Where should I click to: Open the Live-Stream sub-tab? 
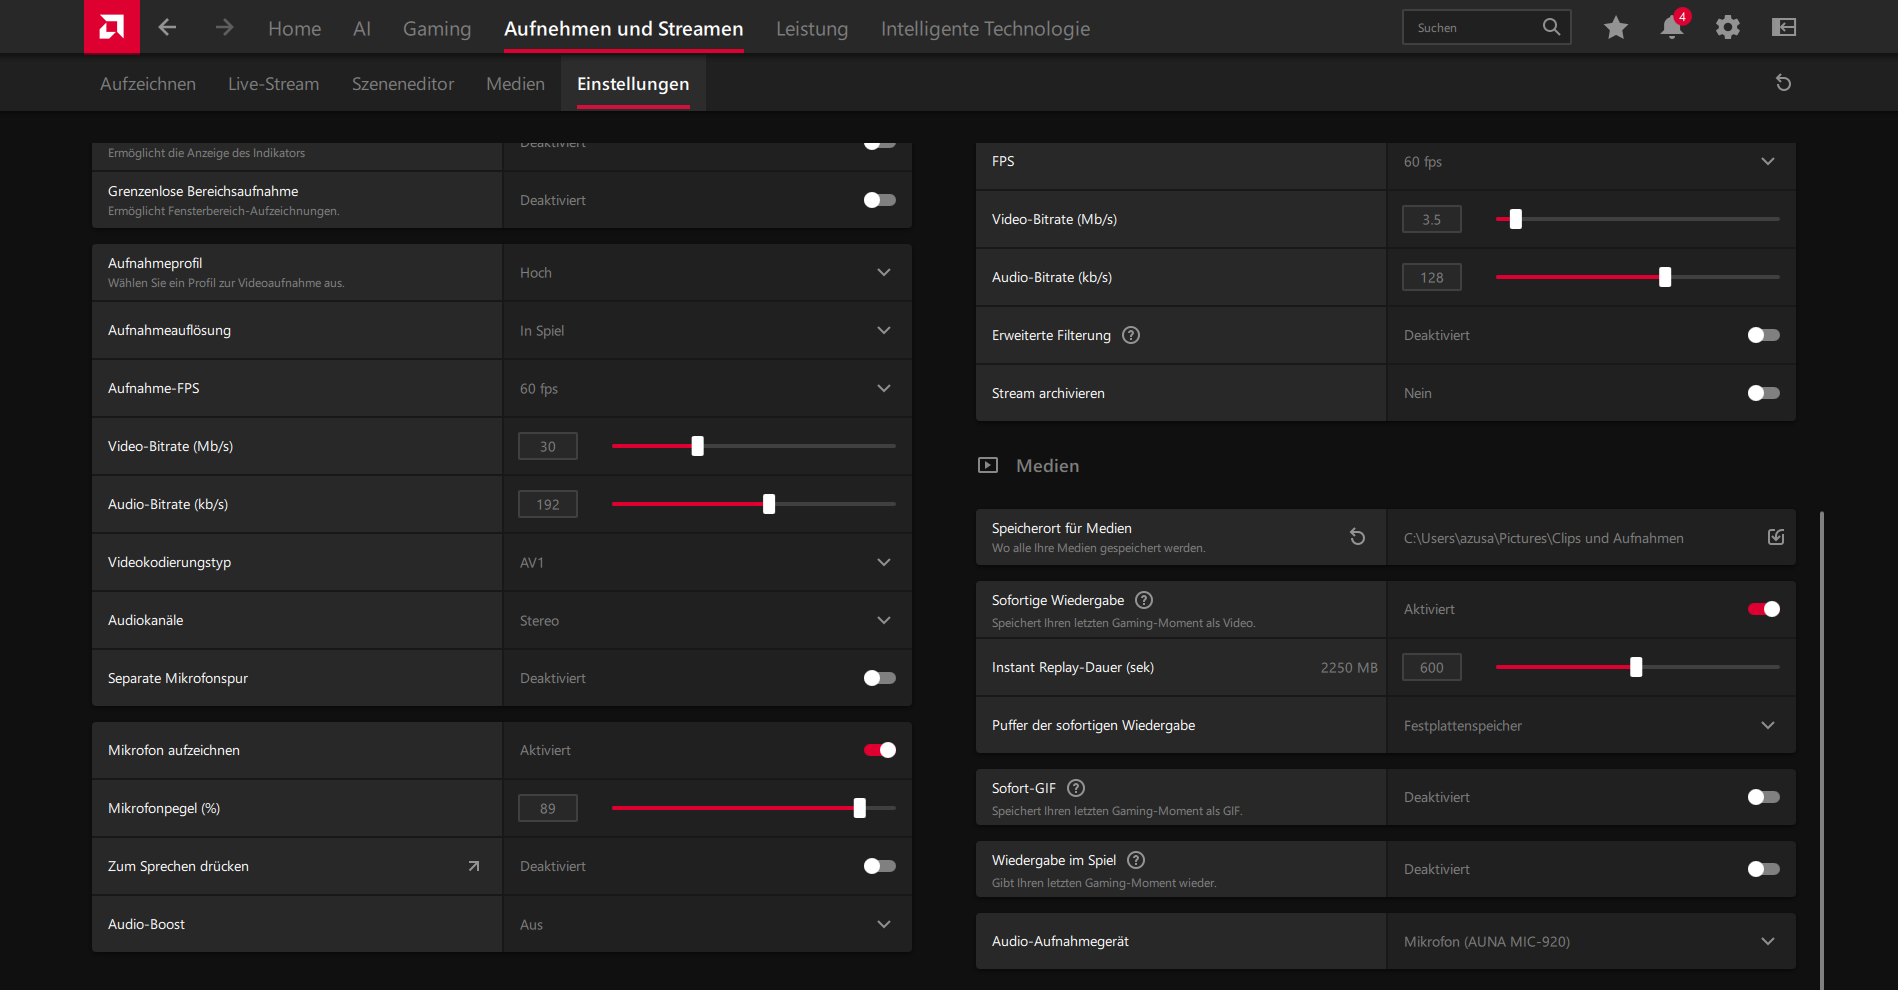[274, 84]
